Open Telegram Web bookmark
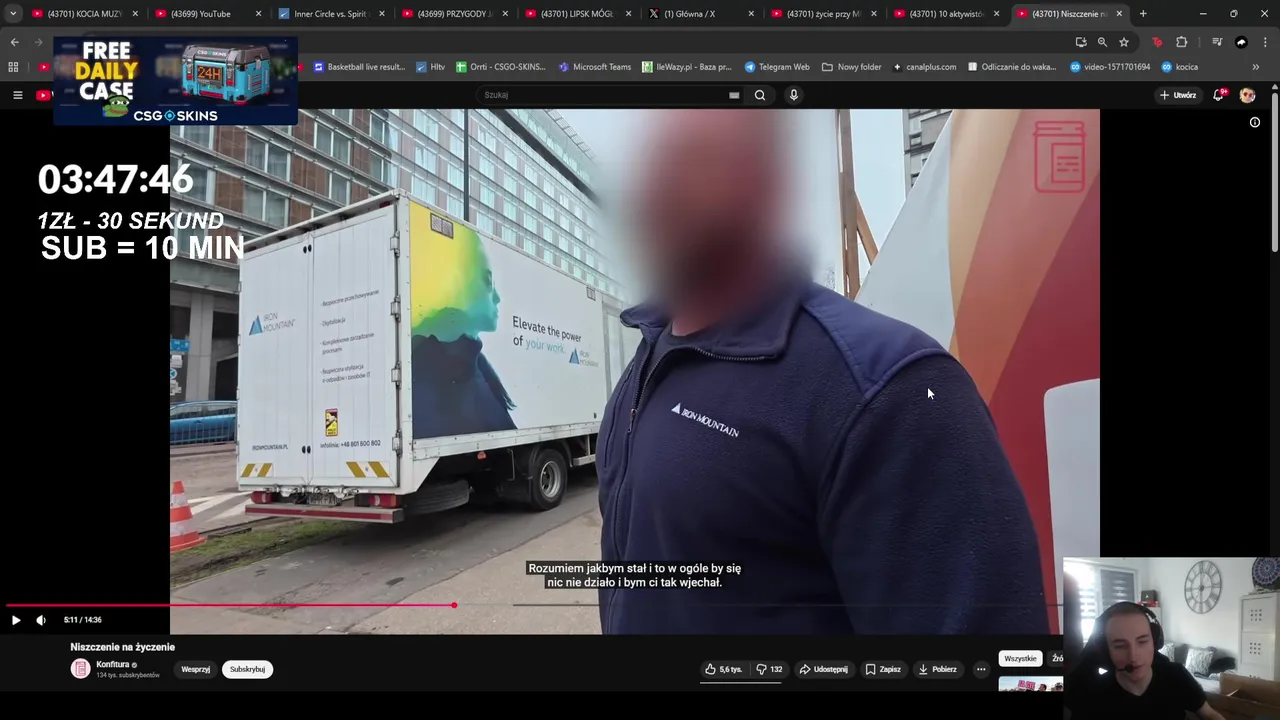Viewport: 1280px width, 720px height. click(777, 67)
